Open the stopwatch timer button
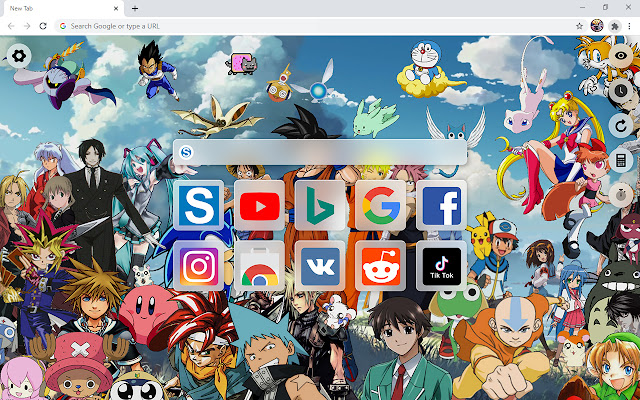640x400 pixels. coord(620,195)
